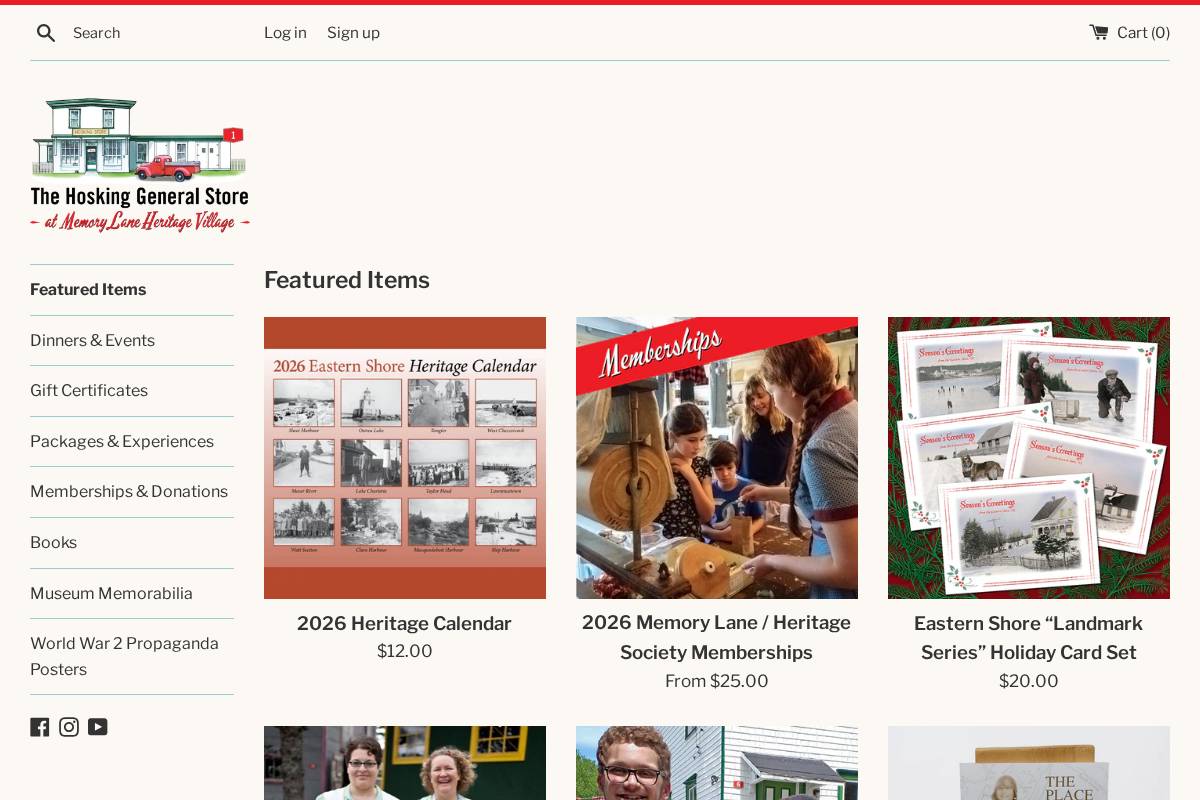Screen dimensions: 1200x800
Task: Select the Featured Items navigation link
Action: (x=88, y=290)
